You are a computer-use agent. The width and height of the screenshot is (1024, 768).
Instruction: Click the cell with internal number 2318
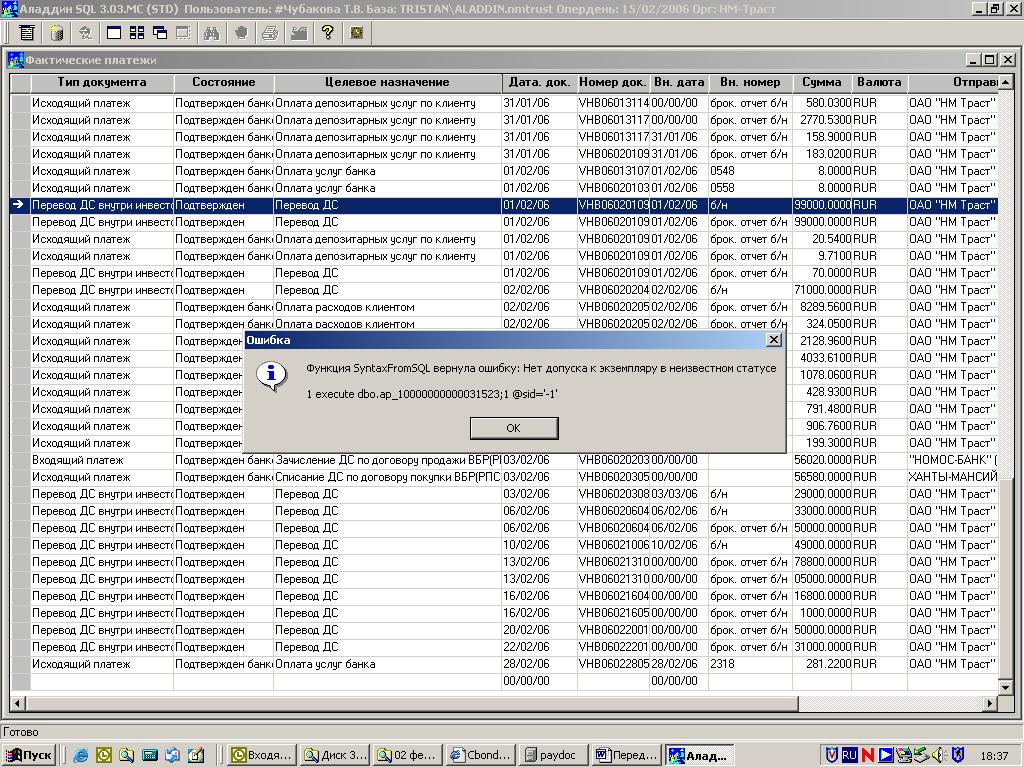pos(750,664)
